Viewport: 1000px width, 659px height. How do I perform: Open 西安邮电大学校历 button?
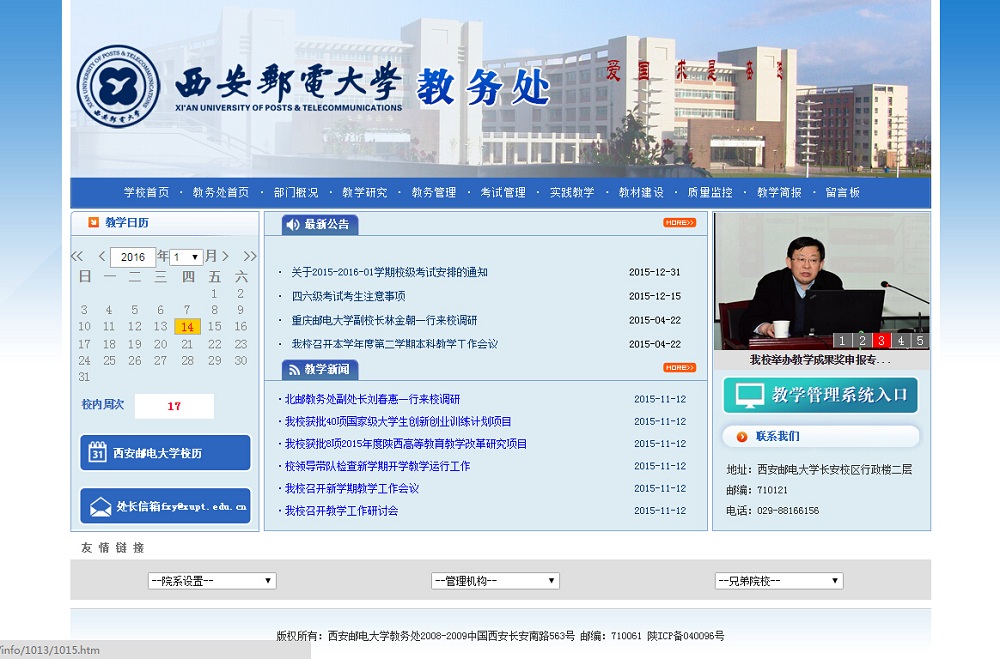tap(165, 453)
